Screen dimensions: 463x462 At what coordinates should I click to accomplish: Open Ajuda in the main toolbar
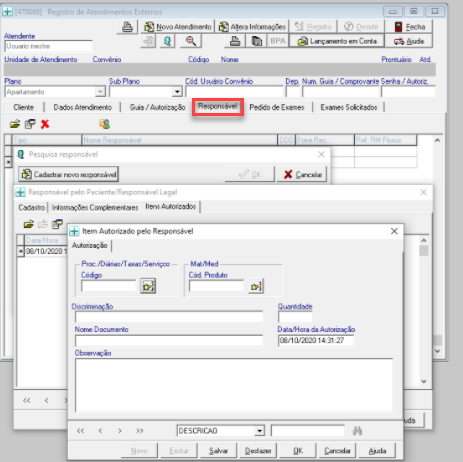coord(409,41)
